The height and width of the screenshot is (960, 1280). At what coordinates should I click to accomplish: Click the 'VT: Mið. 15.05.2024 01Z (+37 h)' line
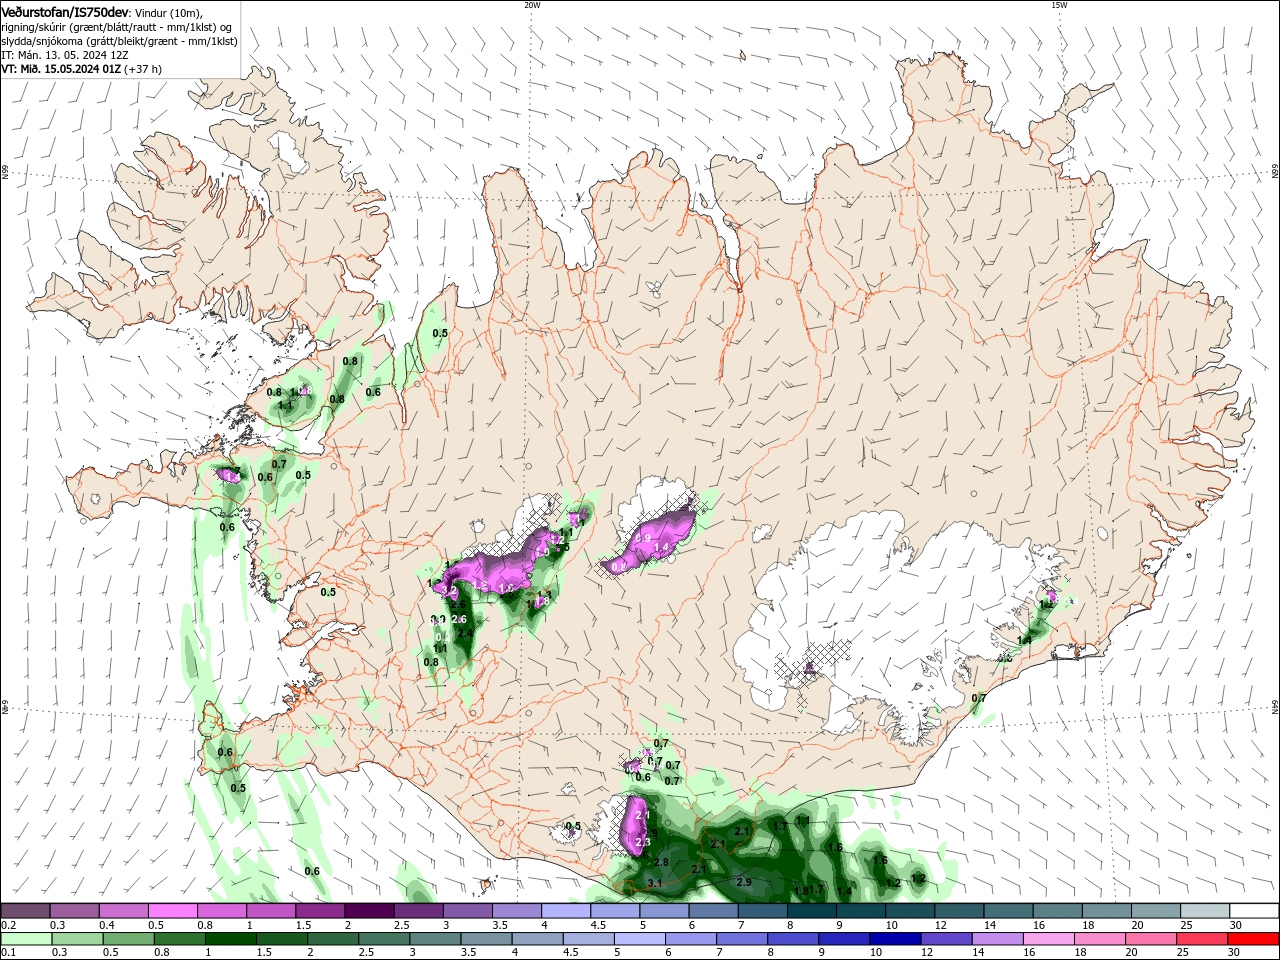tap(81, 69)
